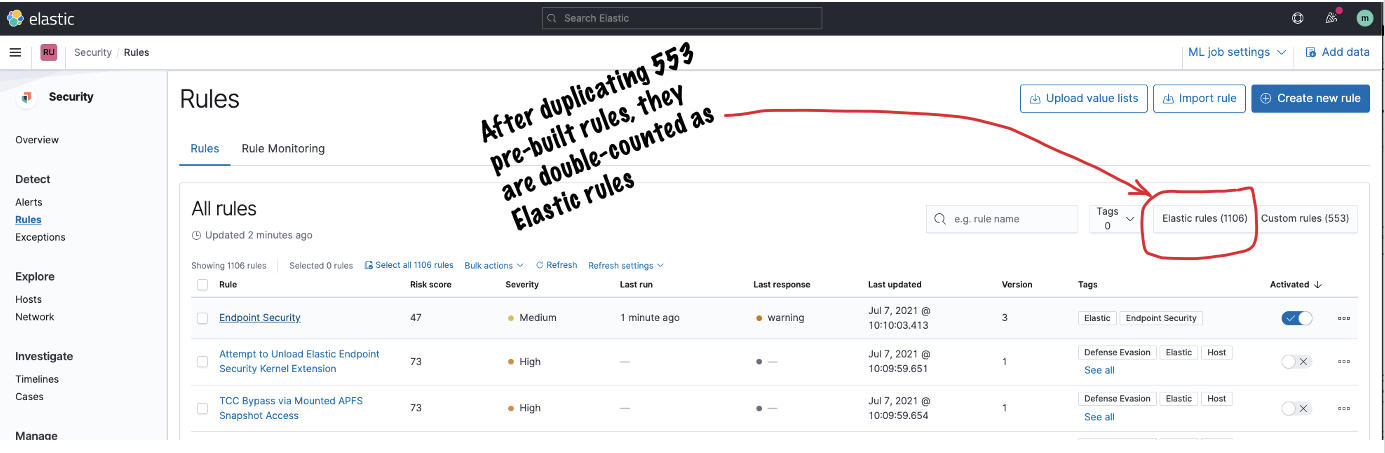Open row actions for TCC Bypass rule
Image resolution: width=1385 pixels, height=453 pixels.
coord(1344,408)
